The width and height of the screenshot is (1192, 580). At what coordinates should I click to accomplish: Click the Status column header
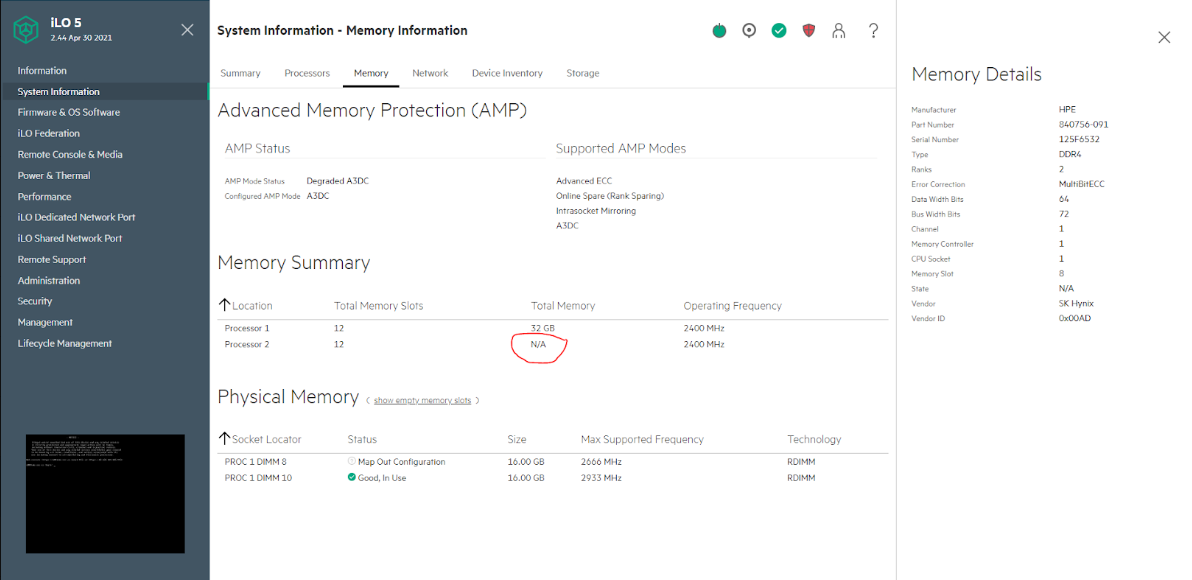point(362,439)
